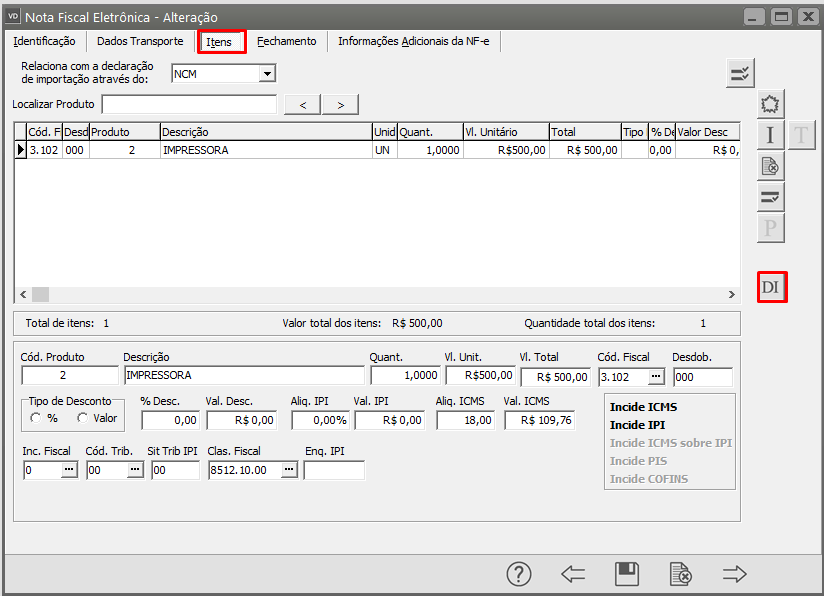Go back using the left arrow icon
Viewport: 824px width, 596px height.
point(573,574)
